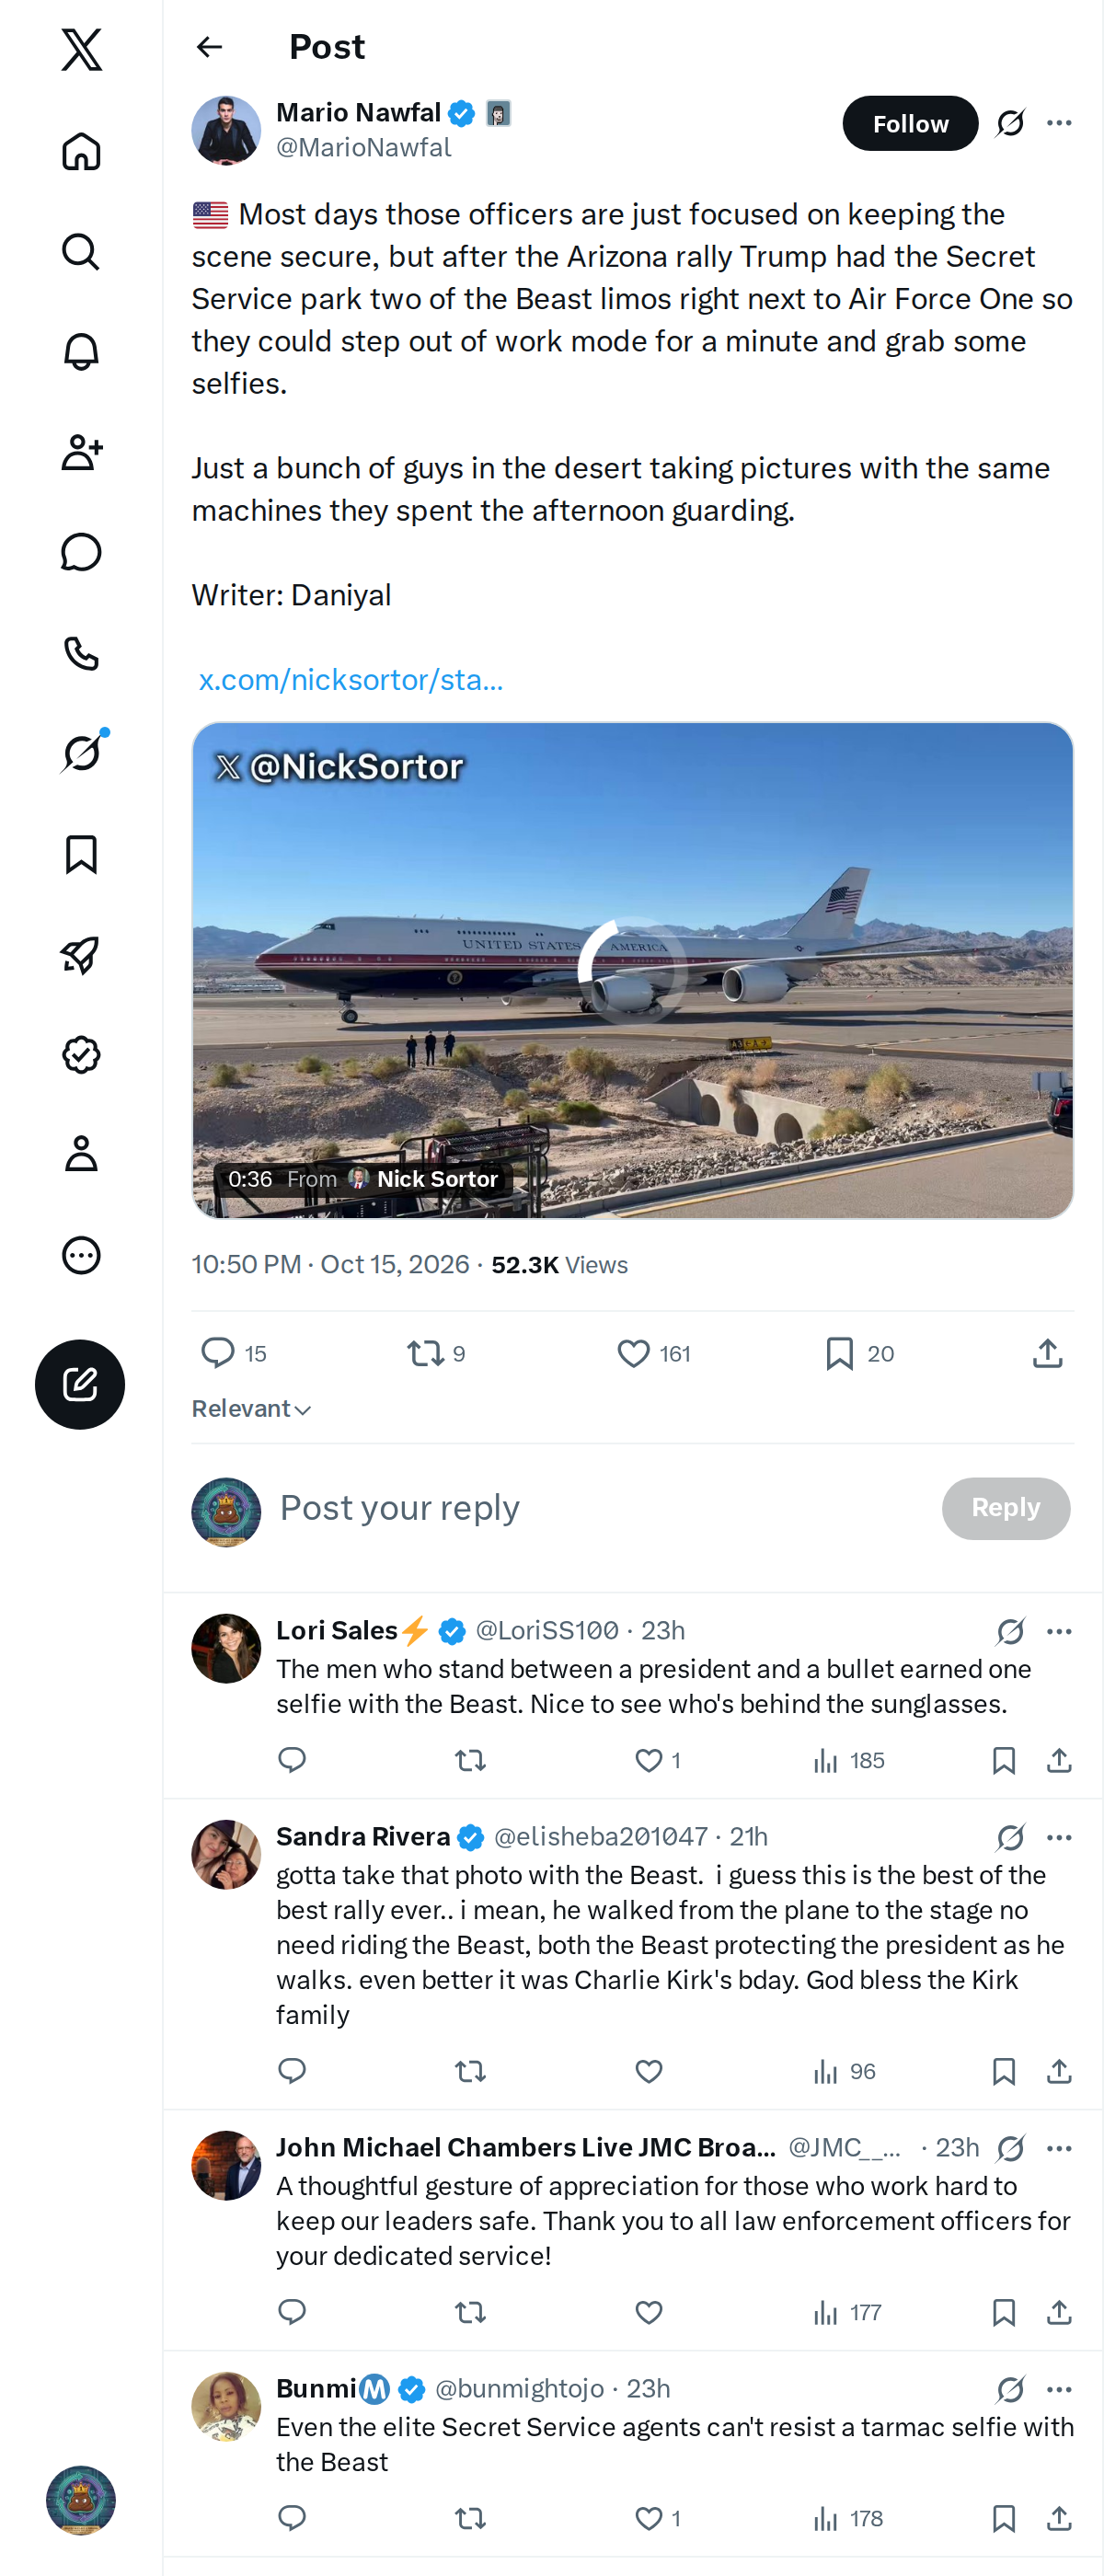This screenshot has height=2576, width=1104.
Task: Open more options on Lori Sales reply
Action: click(1059, 1631)
